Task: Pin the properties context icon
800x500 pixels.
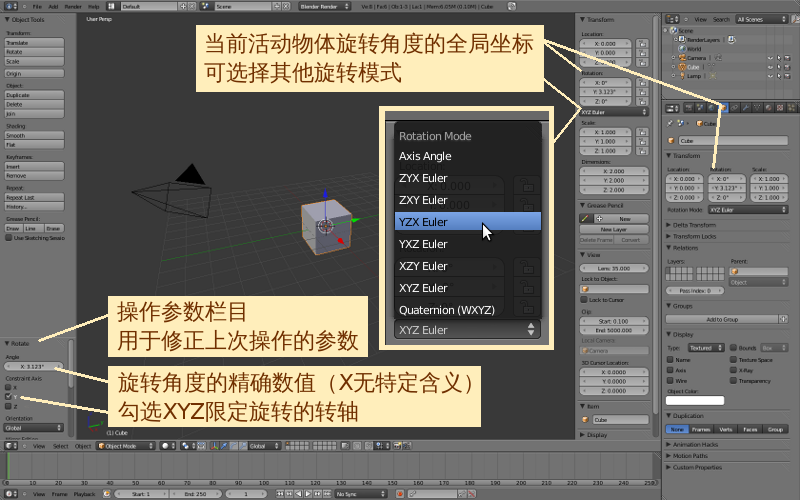Action: pyautogui.click(x=670, y=123)
